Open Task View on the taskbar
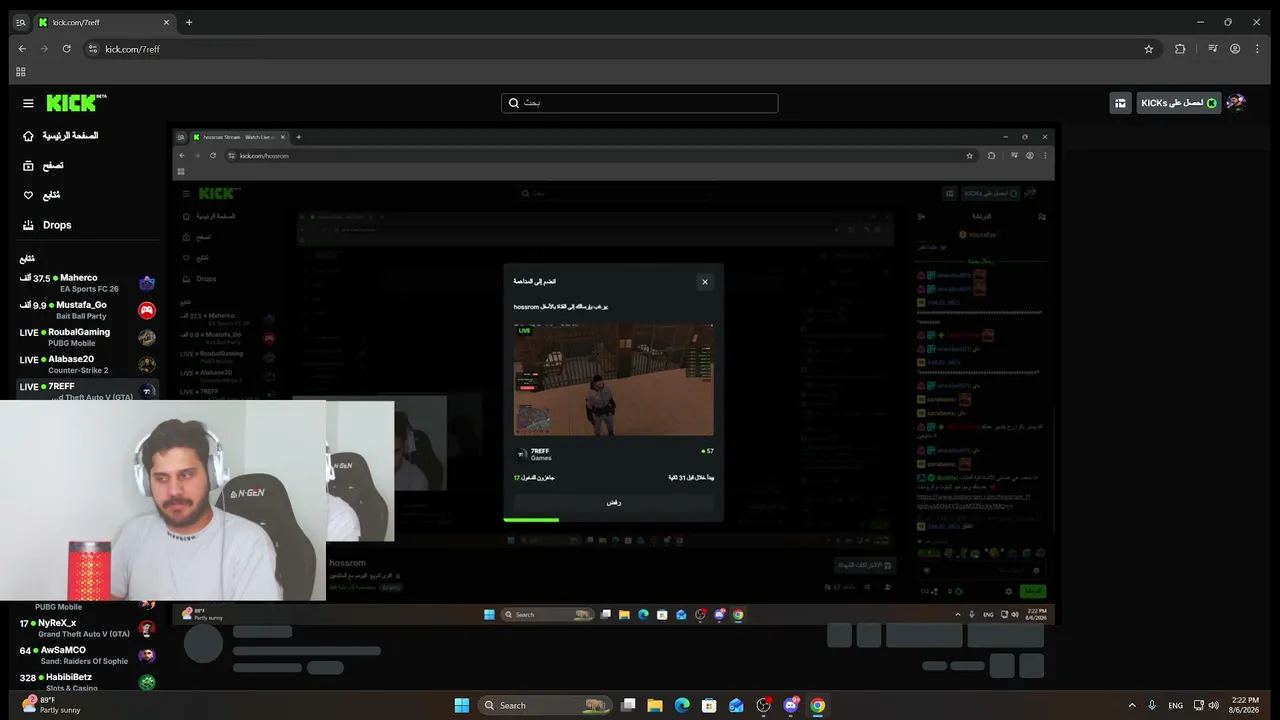 tap(628, 705)
